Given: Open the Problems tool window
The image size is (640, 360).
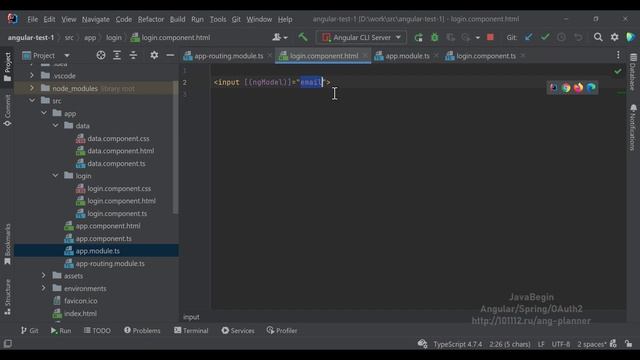Looking at the screenshot, I should [x=142, y=330].
